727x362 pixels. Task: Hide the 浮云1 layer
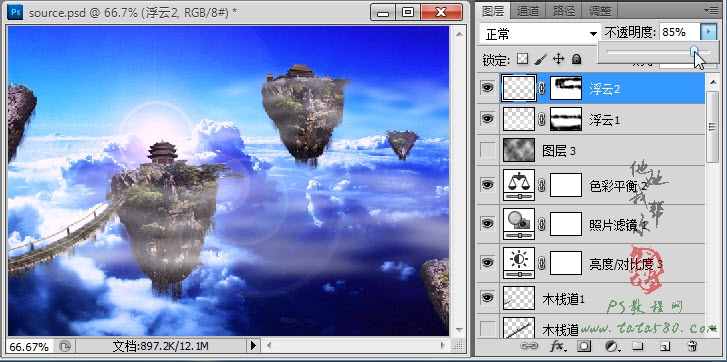tap(487, 119)
